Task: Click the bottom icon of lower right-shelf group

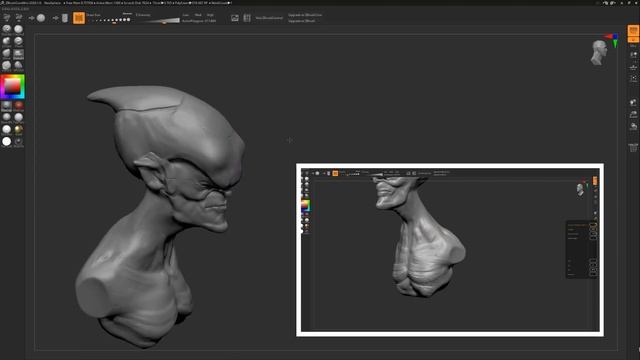Action: (633, 126)
